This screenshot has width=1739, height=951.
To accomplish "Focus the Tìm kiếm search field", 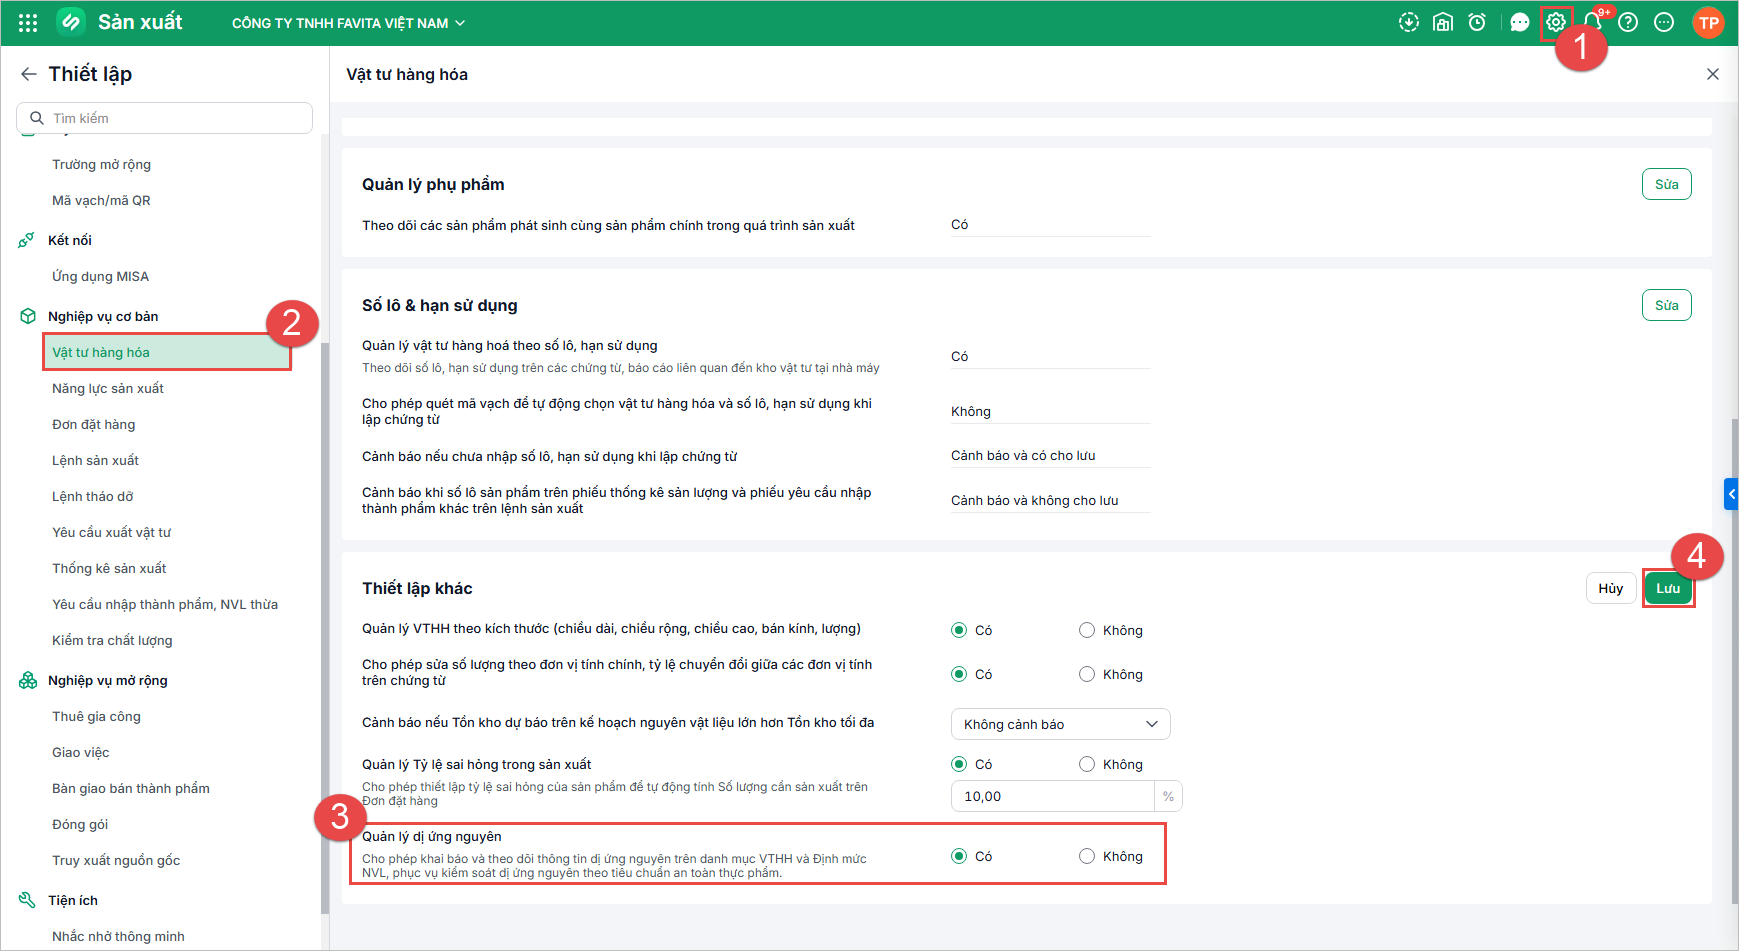I will click(164, 118).
